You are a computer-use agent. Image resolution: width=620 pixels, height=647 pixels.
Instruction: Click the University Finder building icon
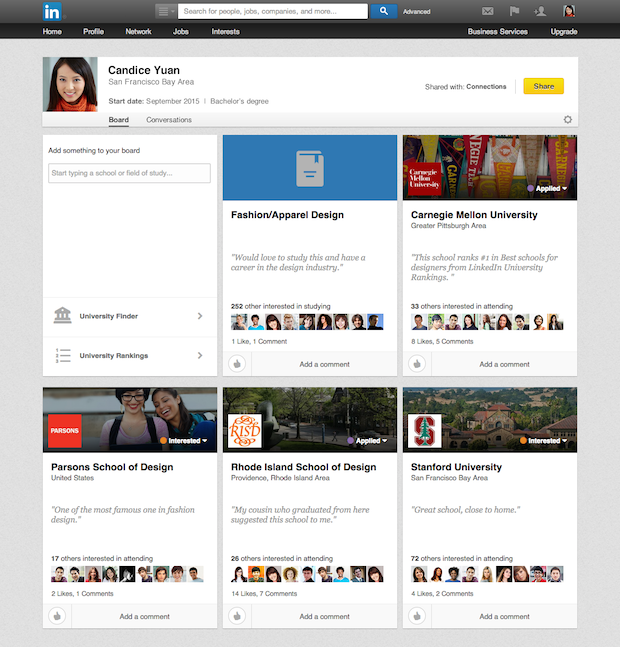[62, 315]
